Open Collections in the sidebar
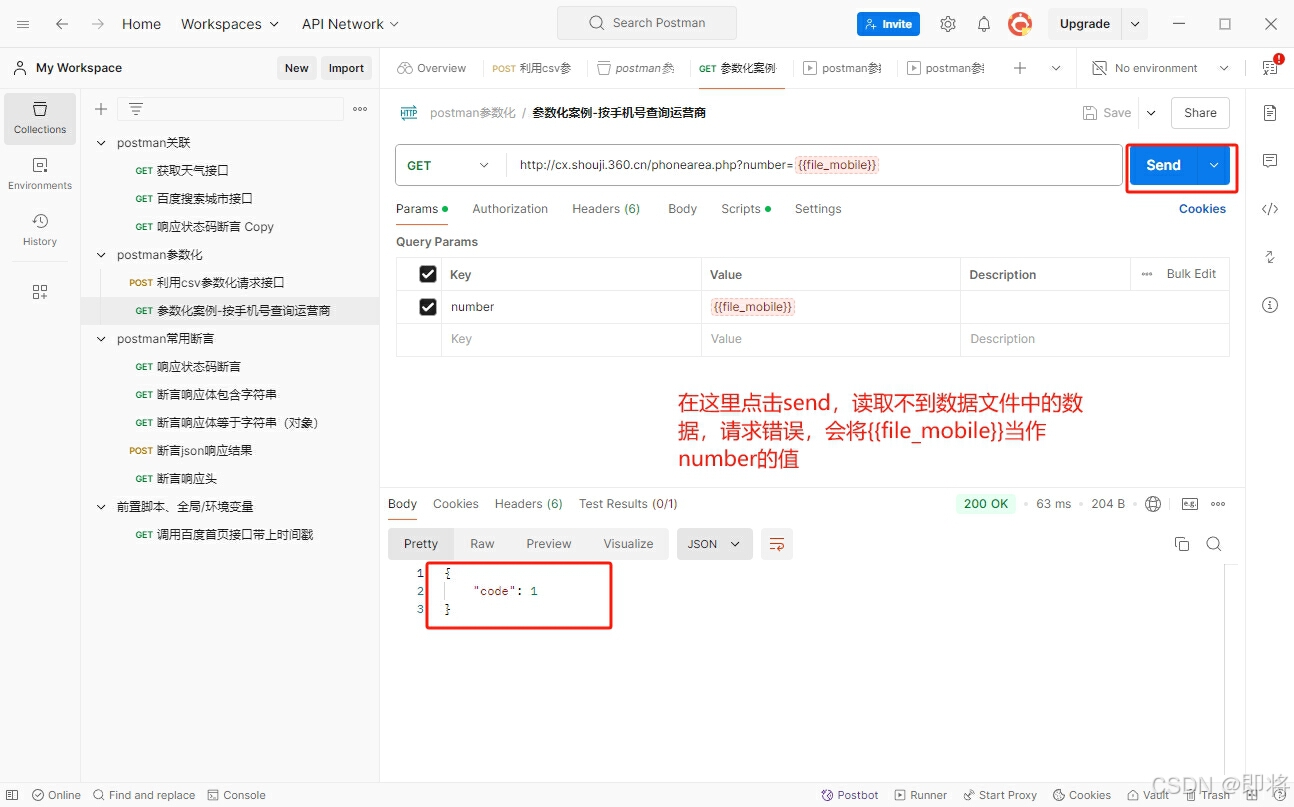 click(40, 118)
